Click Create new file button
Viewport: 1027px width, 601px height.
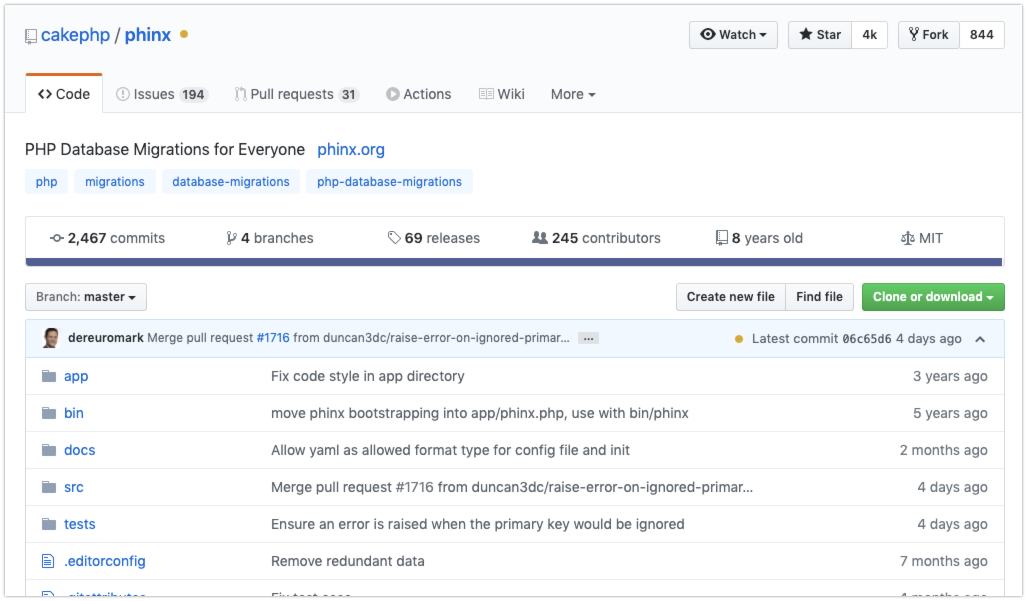(x=730, y=297)
